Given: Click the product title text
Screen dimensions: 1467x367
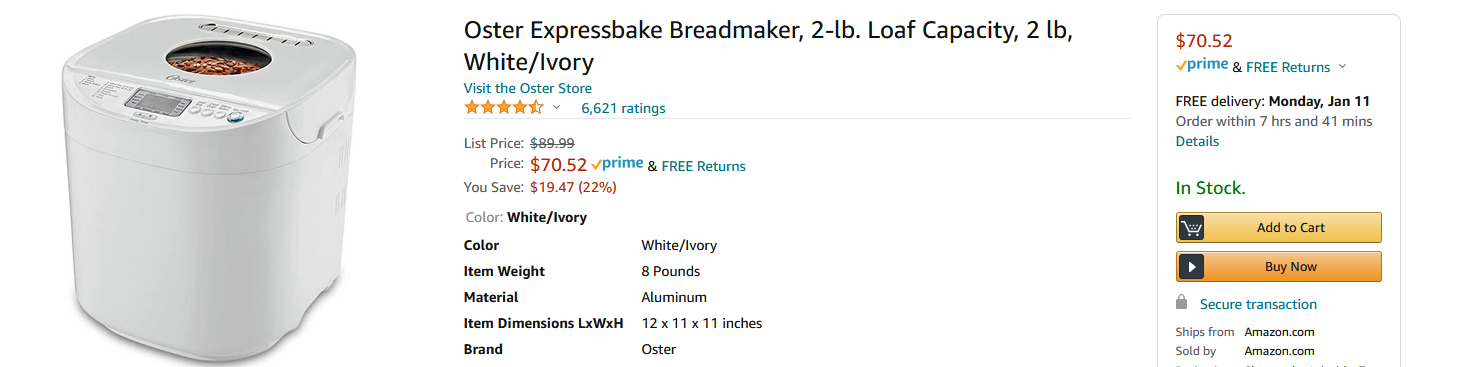Looking at the screenshot, I should coord(768,46).
